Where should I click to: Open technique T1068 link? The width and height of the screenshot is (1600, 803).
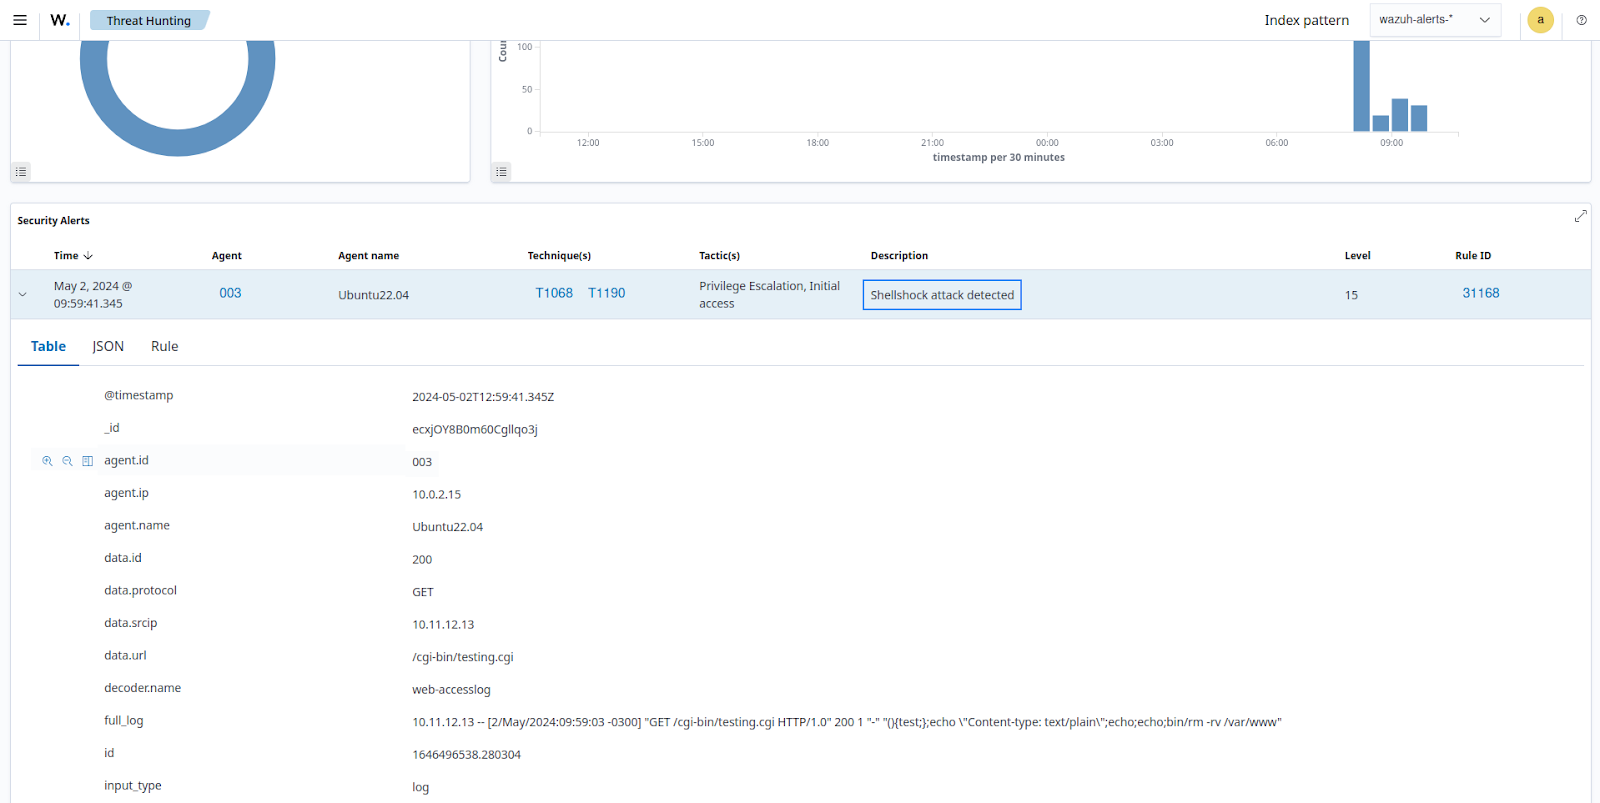pos(554,293)
